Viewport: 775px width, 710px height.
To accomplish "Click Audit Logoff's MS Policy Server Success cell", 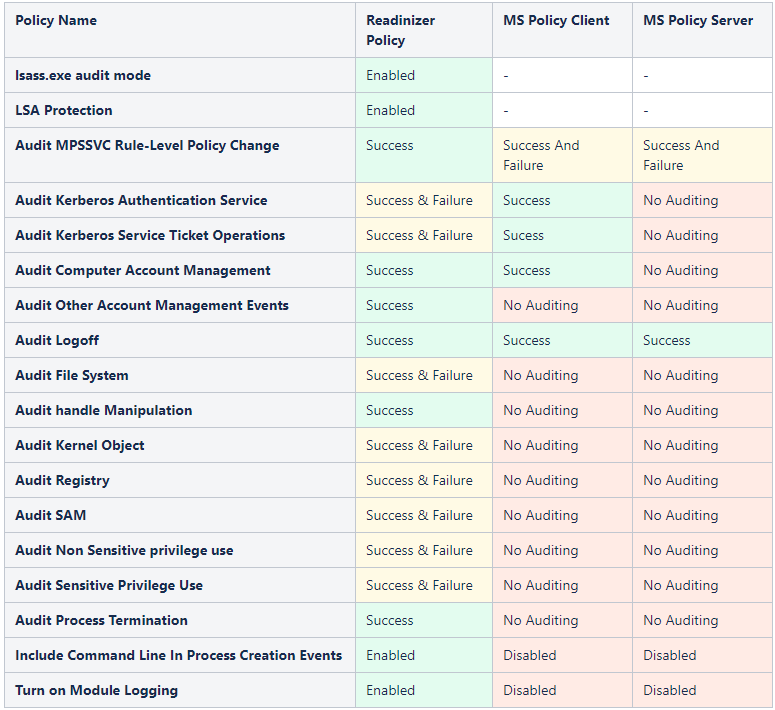I will [x=666, y=341].
